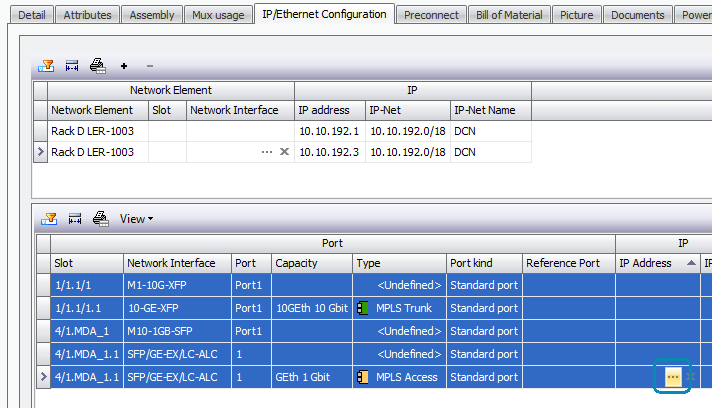Sort by IP Address column arrow
The image size is (712, 408).
(x=691, y=263)
